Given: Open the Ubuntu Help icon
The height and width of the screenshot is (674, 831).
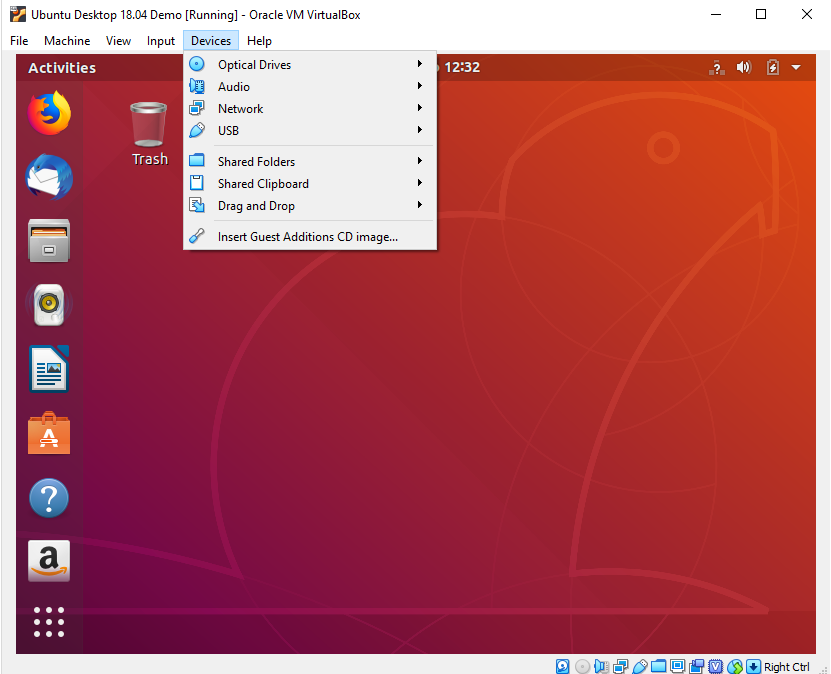Looking at the screenshot, I should pos(49,498).
